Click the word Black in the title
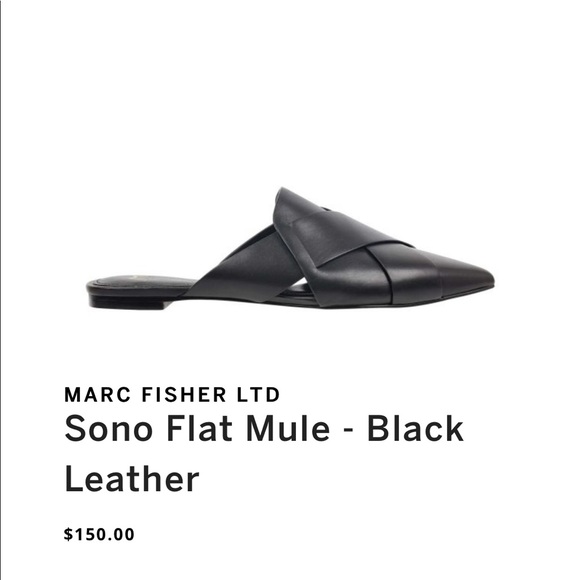This screenshot has width=580, height=580. tap(415, 428)
